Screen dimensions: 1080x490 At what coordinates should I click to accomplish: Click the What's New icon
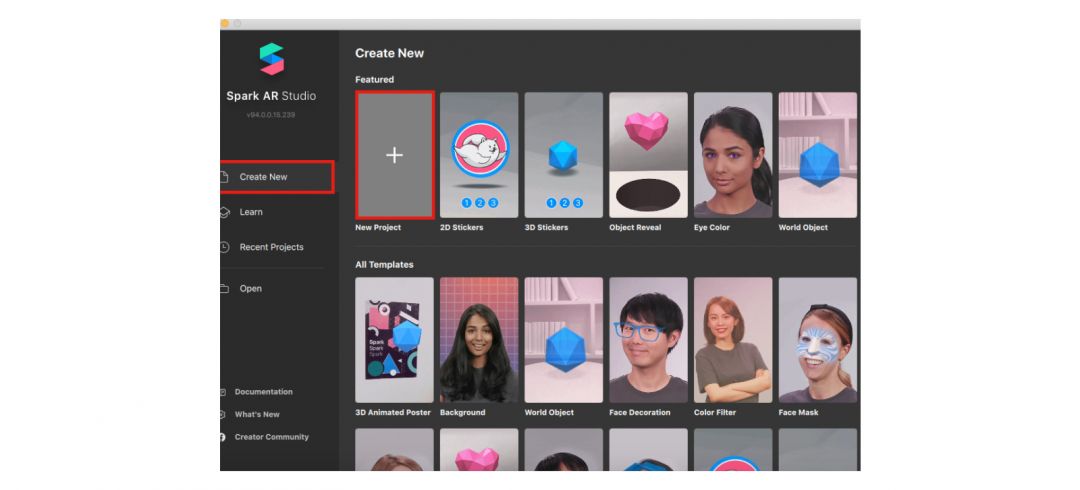[x=223, y=414]
